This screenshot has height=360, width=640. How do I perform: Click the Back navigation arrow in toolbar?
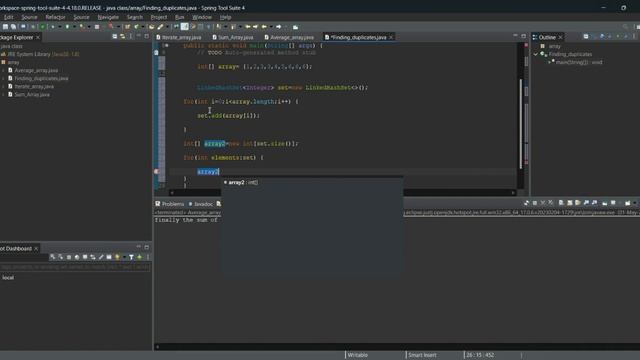pos(264,27)
